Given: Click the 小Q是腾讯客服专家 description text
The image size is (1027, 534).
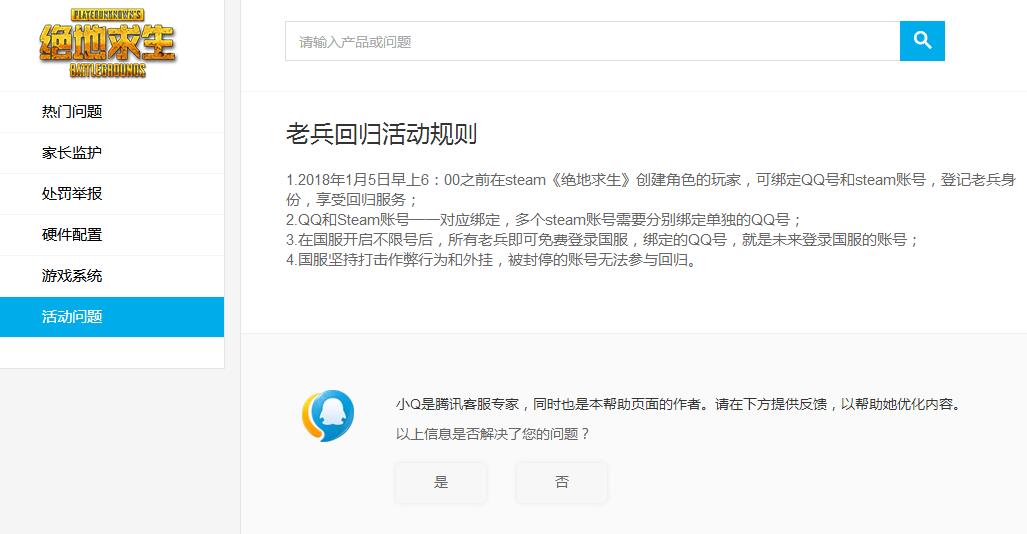Looking at the screenshot, I should pyautogui.click(x=677, y=405).
